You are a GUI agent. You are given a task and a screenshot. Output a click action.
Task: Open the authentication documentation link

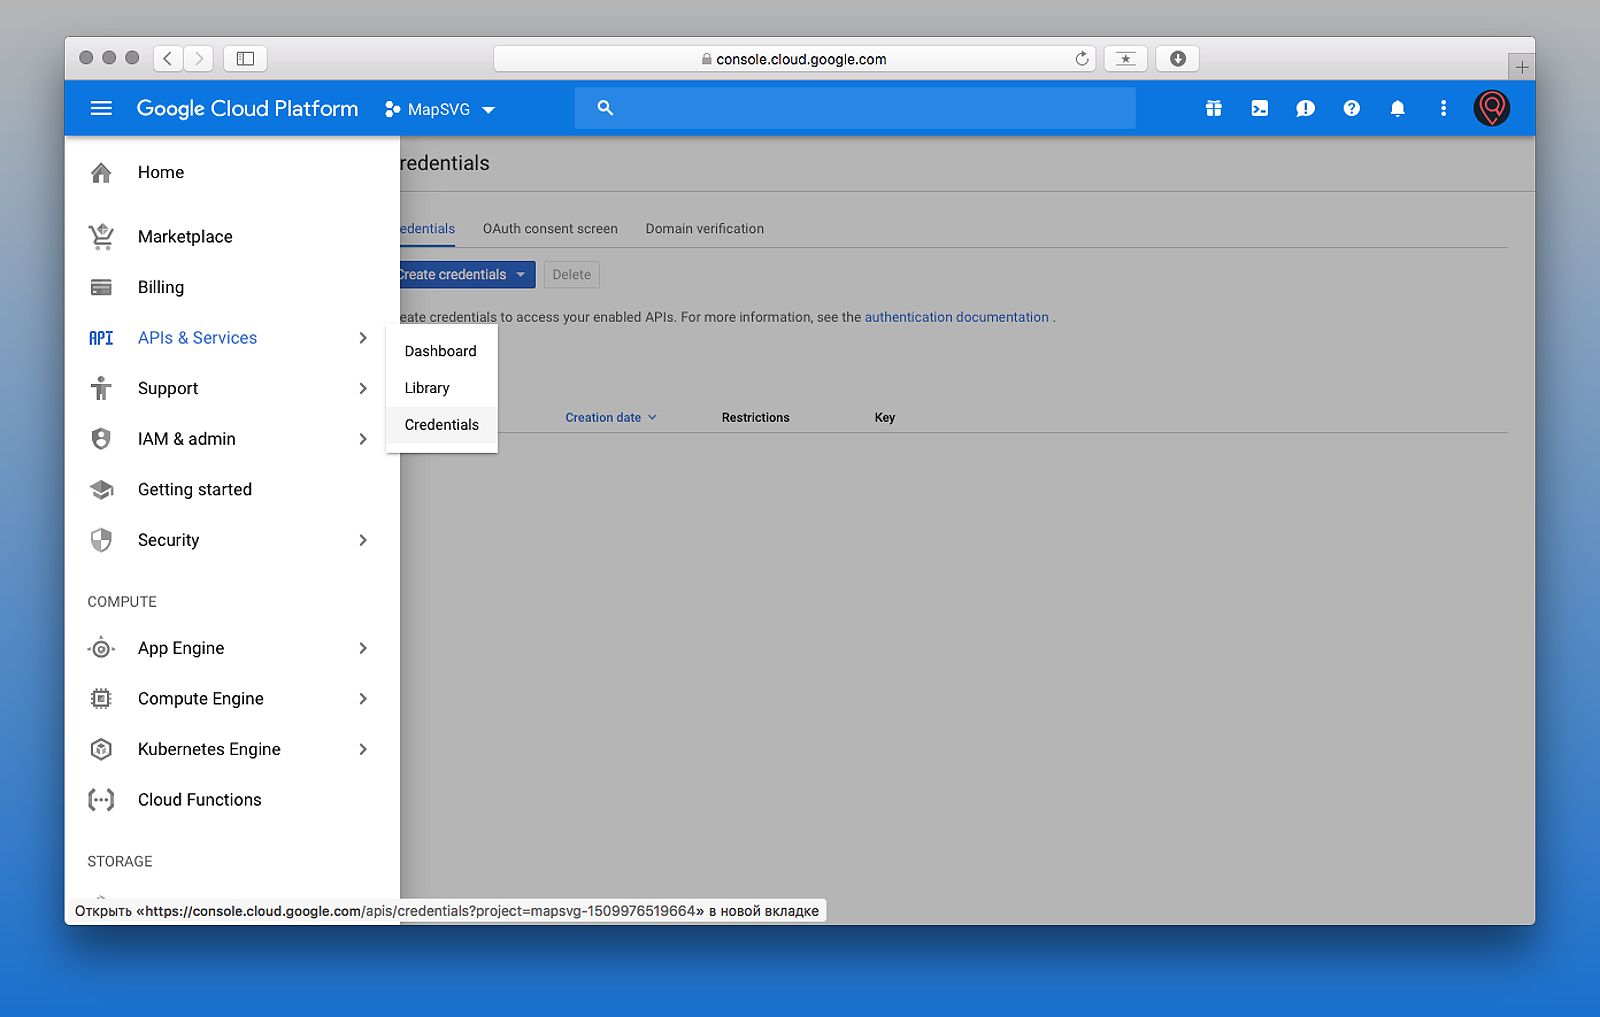[x=957, y=317]
